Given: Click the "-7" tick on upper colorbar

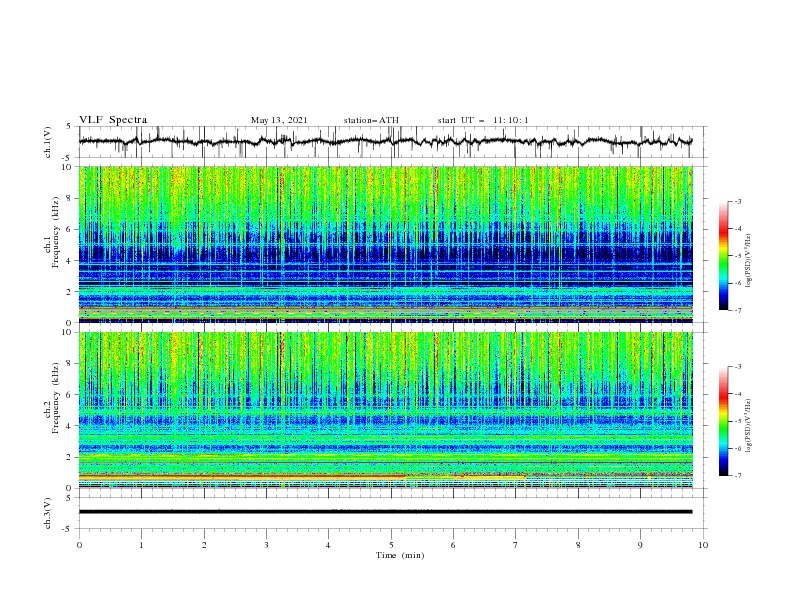Looking at the screenshot, I should (x=738, y=310).
